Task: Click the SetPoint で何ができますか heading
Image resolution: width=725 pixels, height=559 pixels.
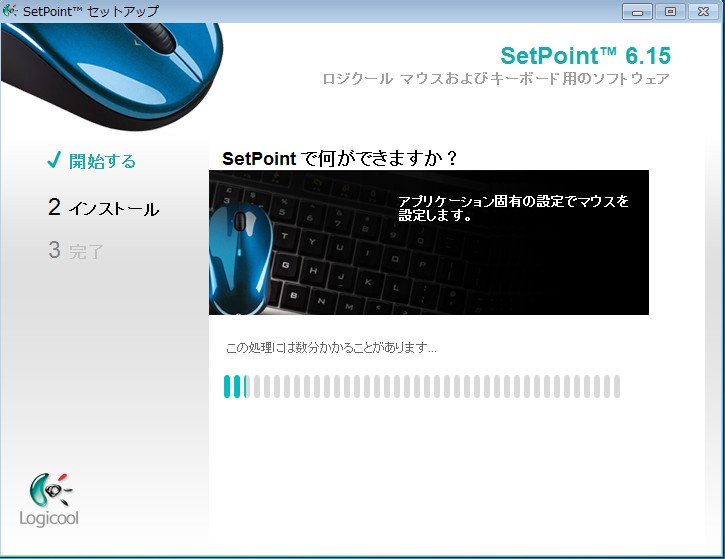Action: 339,159
